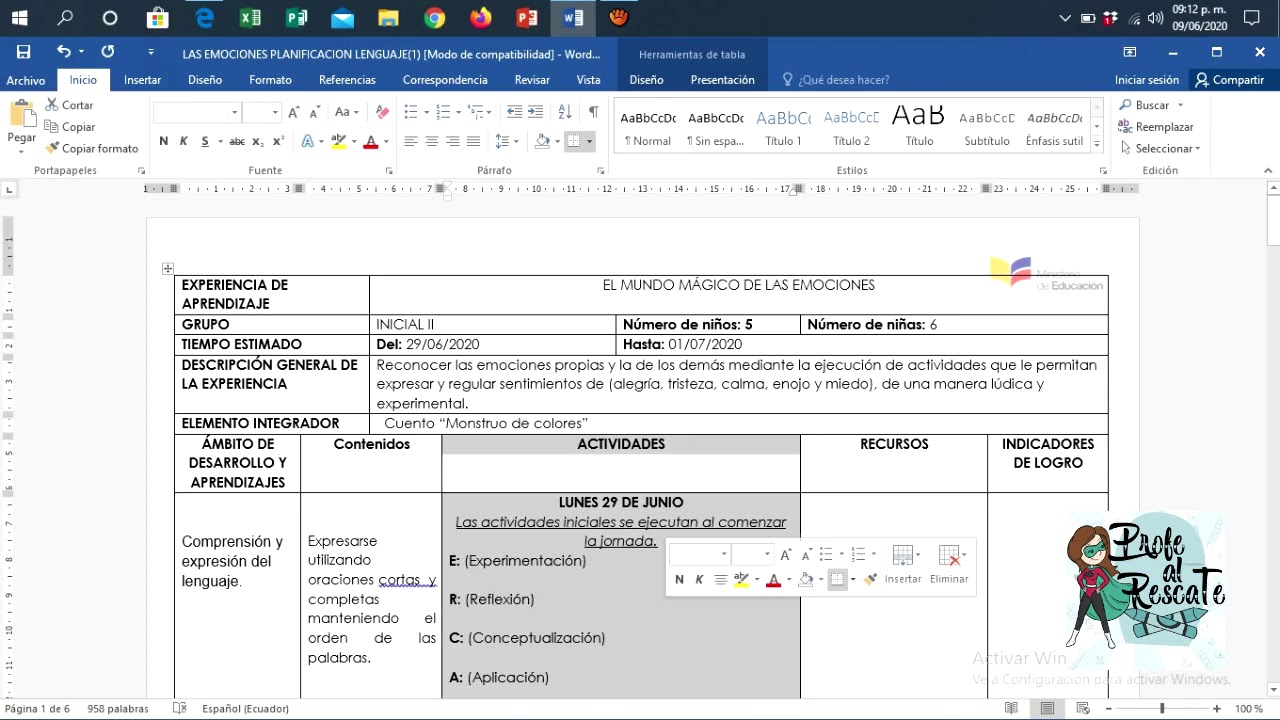Image resolution: width=1280 pixels, height=720 pixels.
Task: Click the Cortar scissors button
Action: tap(69, 105)
